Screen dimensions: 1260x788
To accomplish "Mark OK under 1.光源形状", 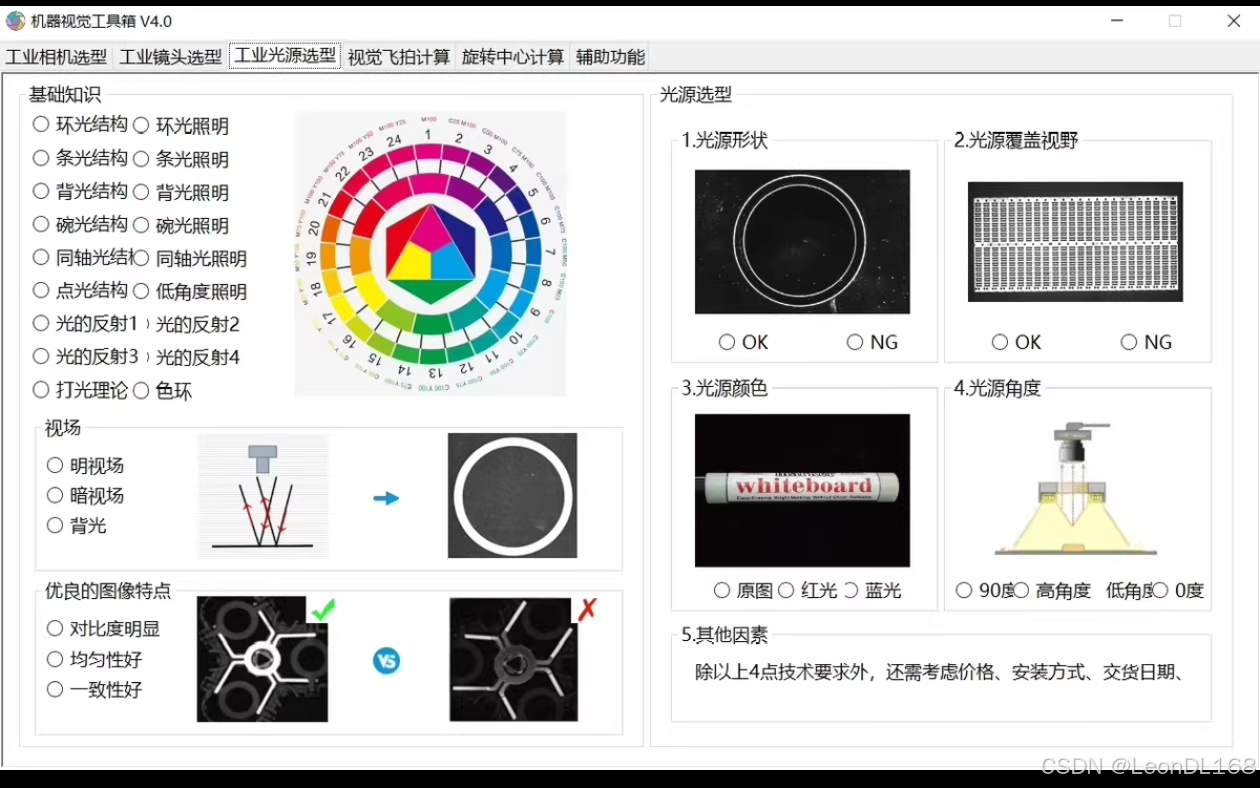I will [726, 342].
